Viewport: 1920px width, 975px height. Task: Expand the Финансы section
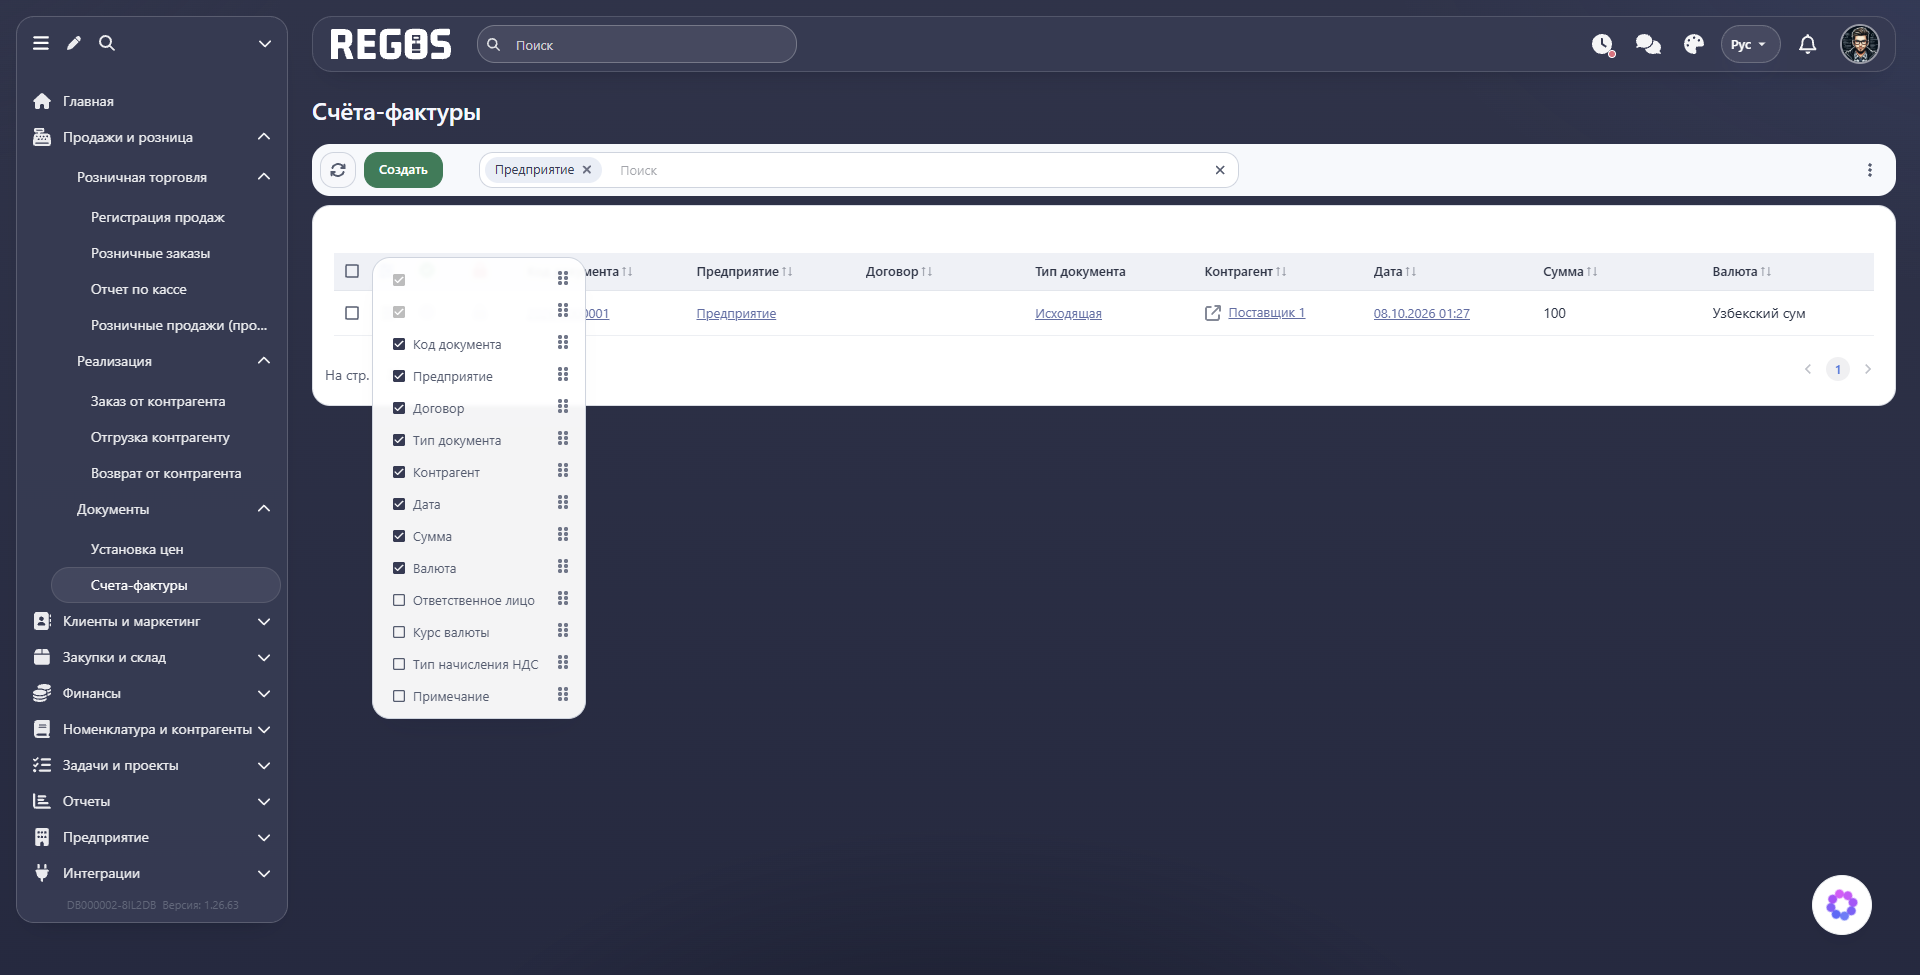(264, 693)
